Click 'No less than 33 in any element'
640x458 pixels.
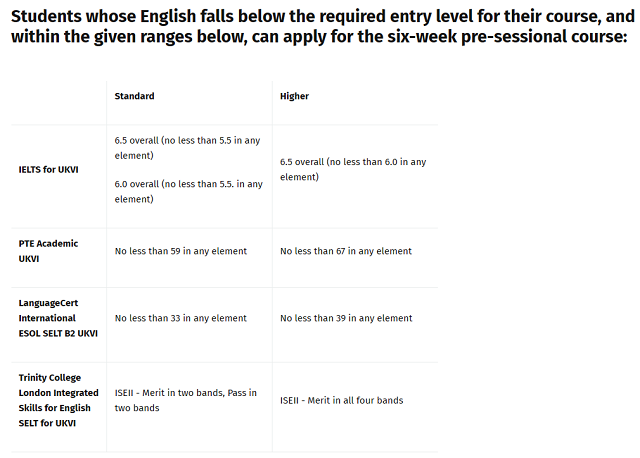(x=181, y=318)
